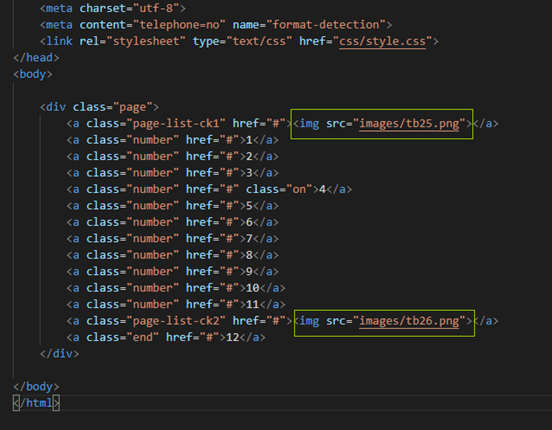552x430 pixels.
Task: Click anchor line with number 10
Action: [x=176, y=288]
